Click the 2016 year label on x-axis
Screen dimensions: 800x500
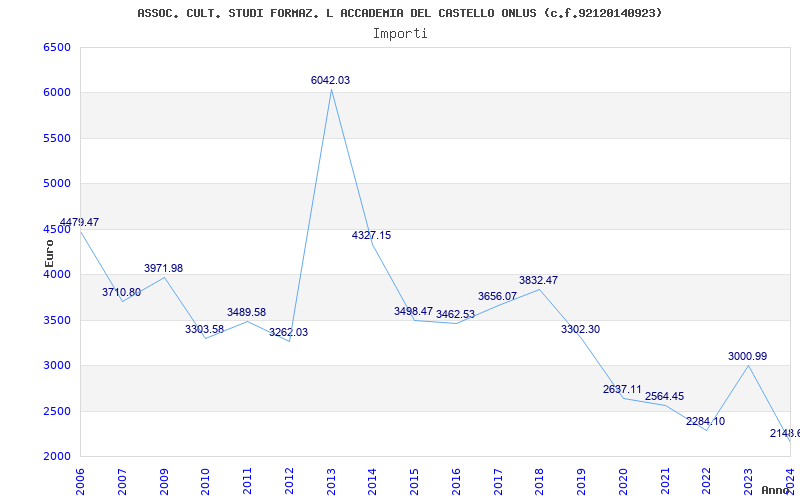(456, 481)
